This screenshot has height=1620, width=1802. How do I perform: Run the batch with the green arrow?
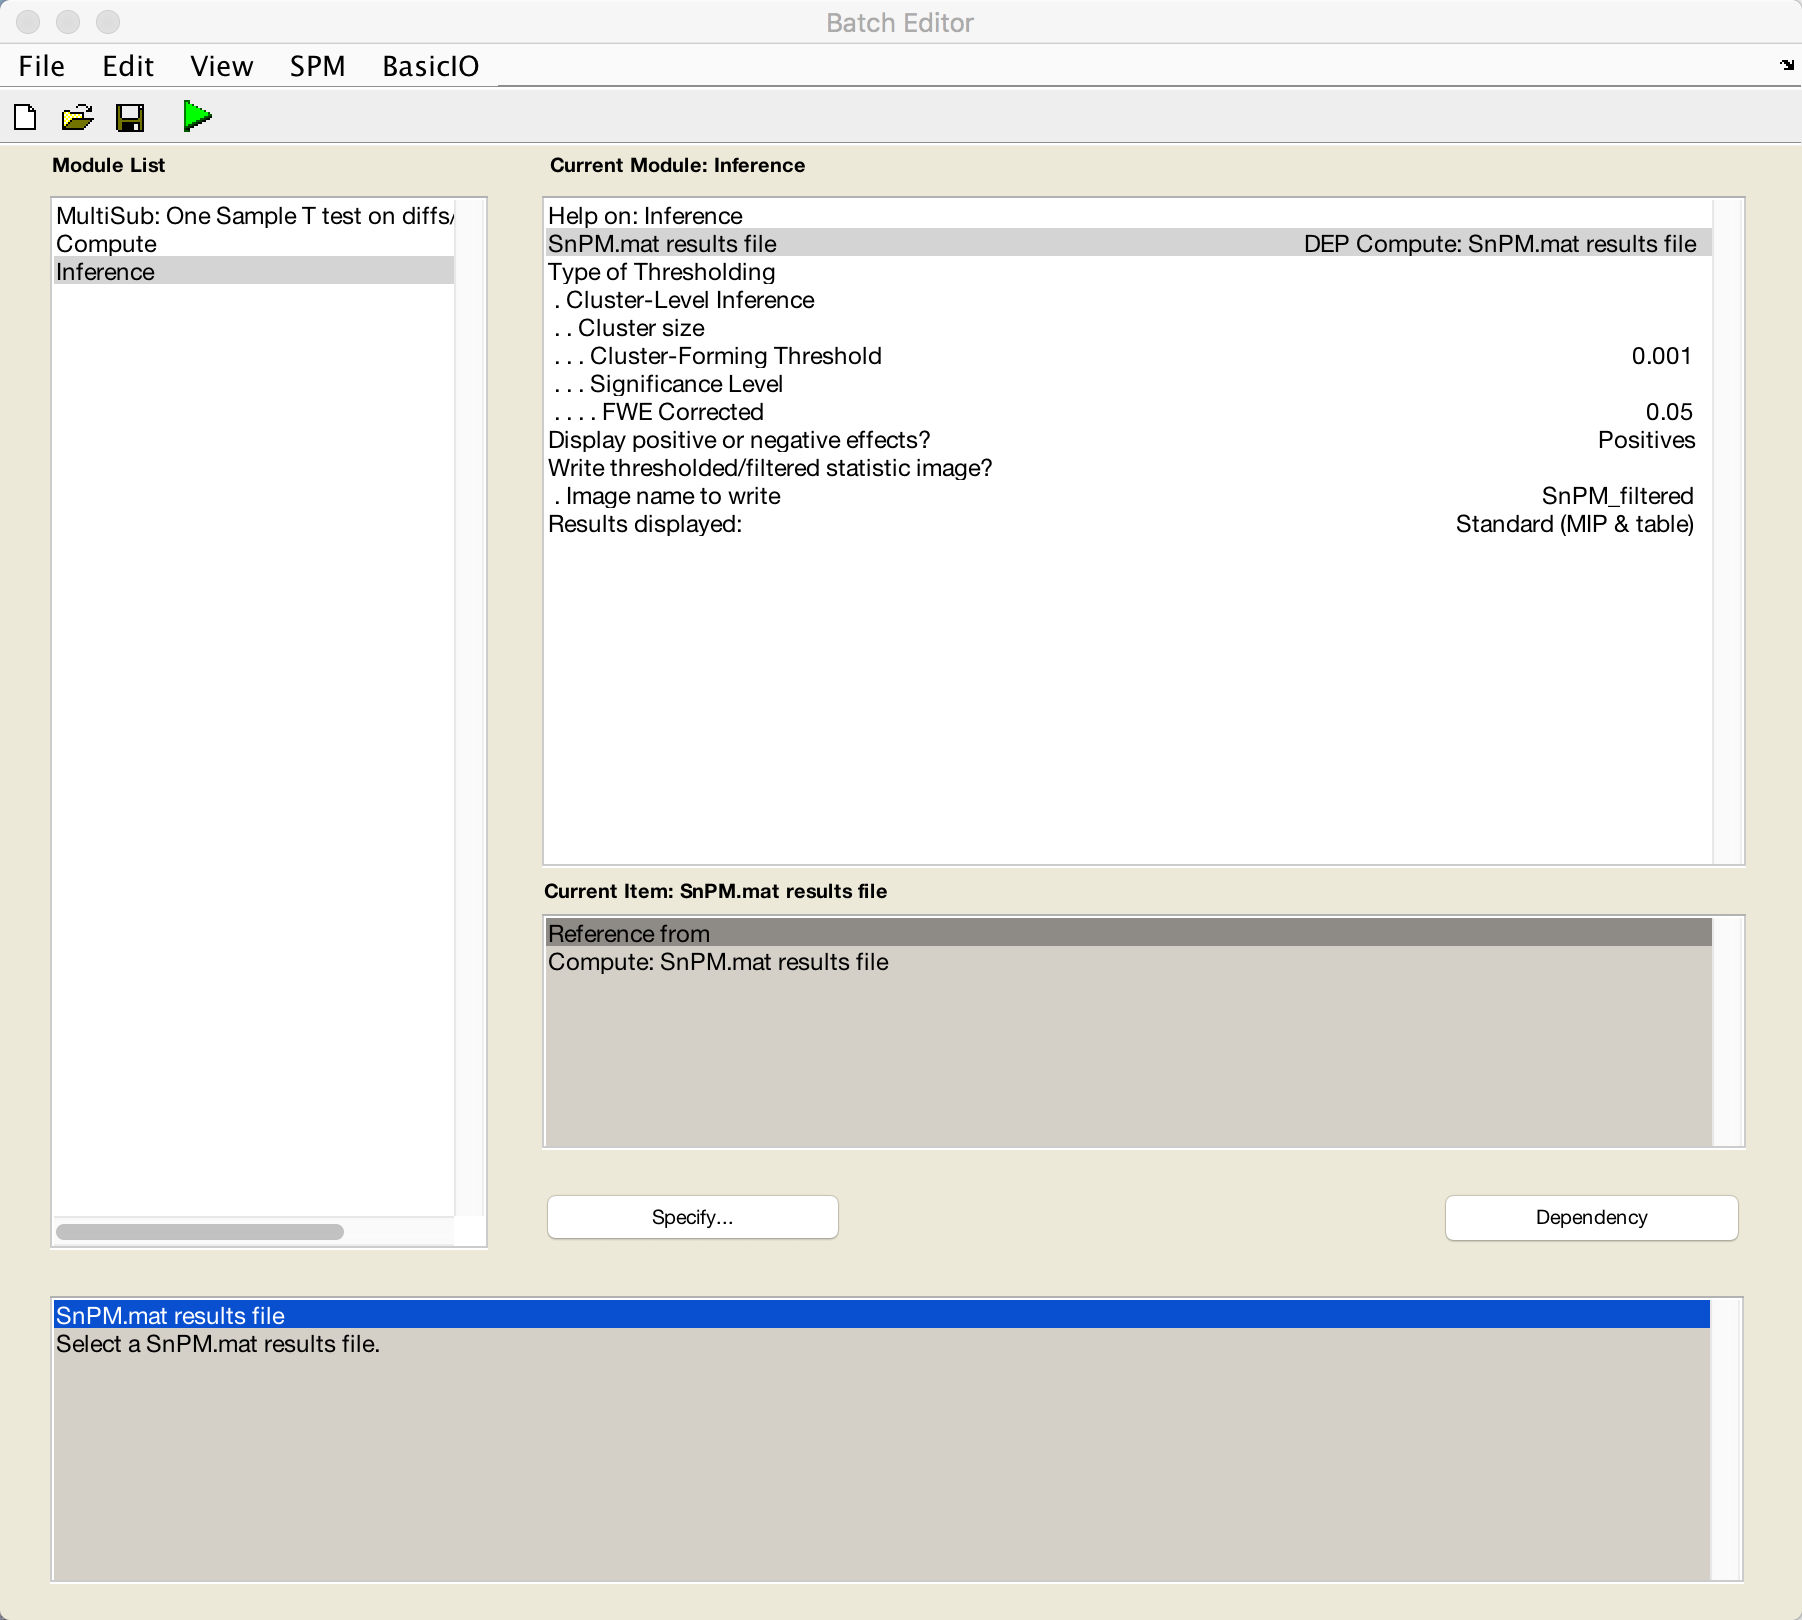click(x=197, y=117)
